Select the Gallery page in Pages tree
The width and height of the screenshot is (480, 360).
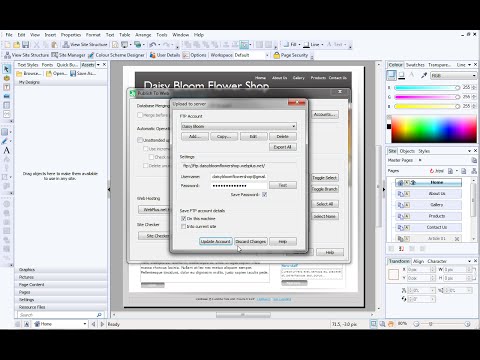[x=429, y=205]
